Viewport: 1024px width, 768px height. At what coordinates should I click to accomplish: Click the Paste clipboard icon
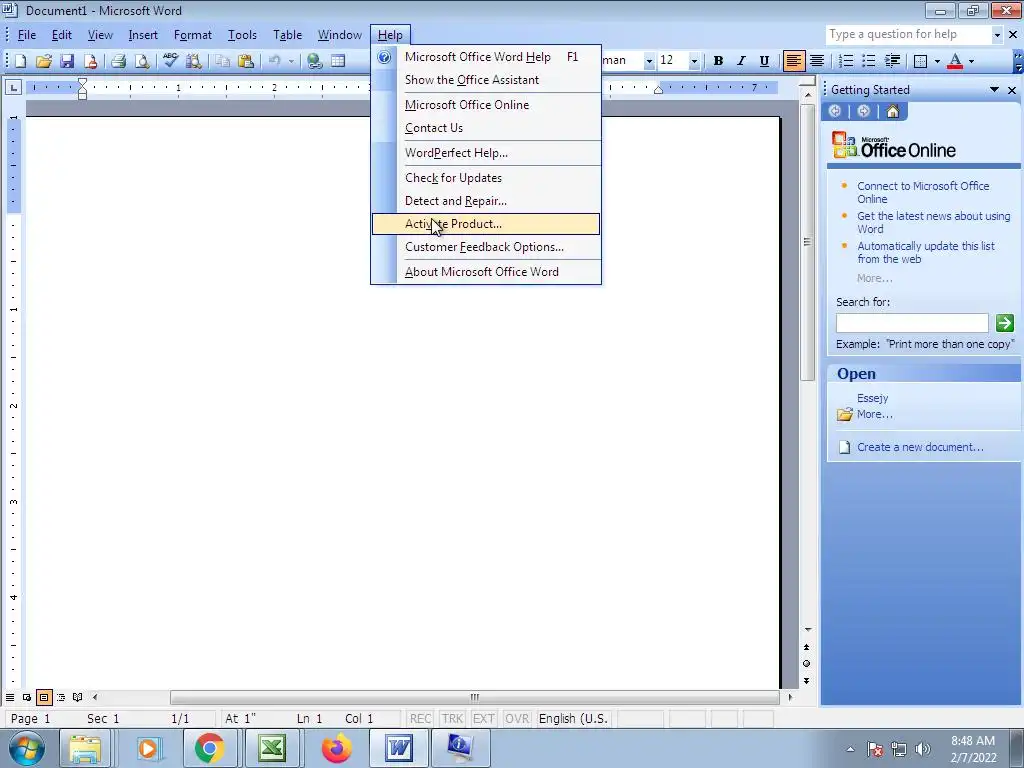[246, 61]
